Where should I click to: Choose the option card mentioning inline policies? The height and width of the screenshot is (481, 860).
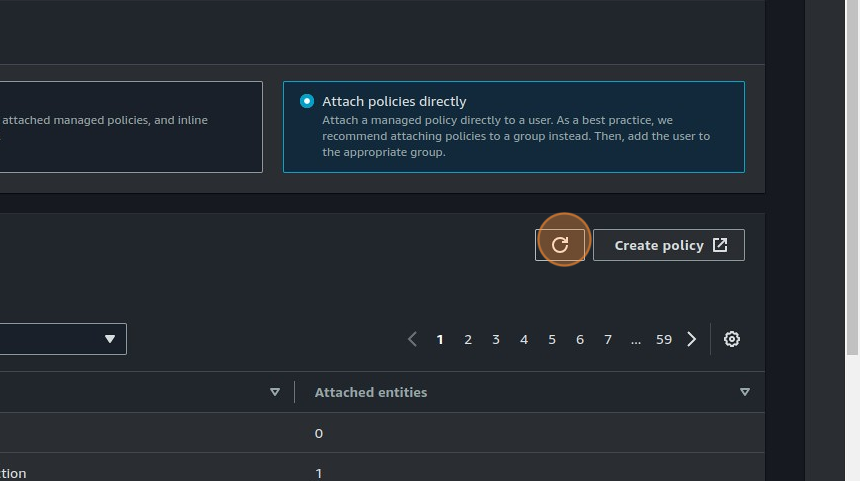pyautogui.click(x=130, y=127)
